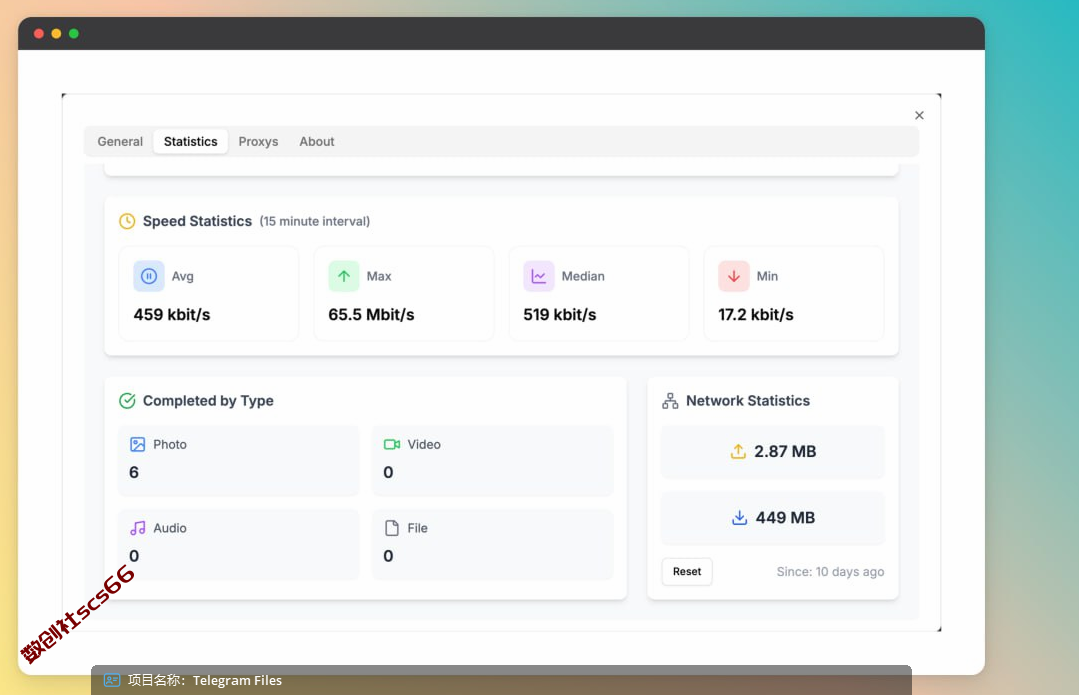Click the Speed Statistics heading
1079x695 pixels.
point(197,221)
